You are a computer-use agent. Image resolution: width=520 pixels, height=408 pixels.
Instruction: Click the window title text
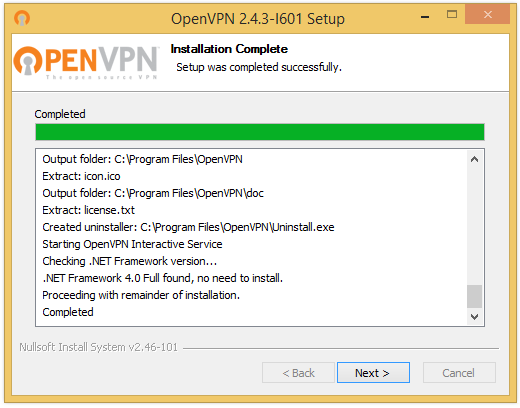click(258, 19)
